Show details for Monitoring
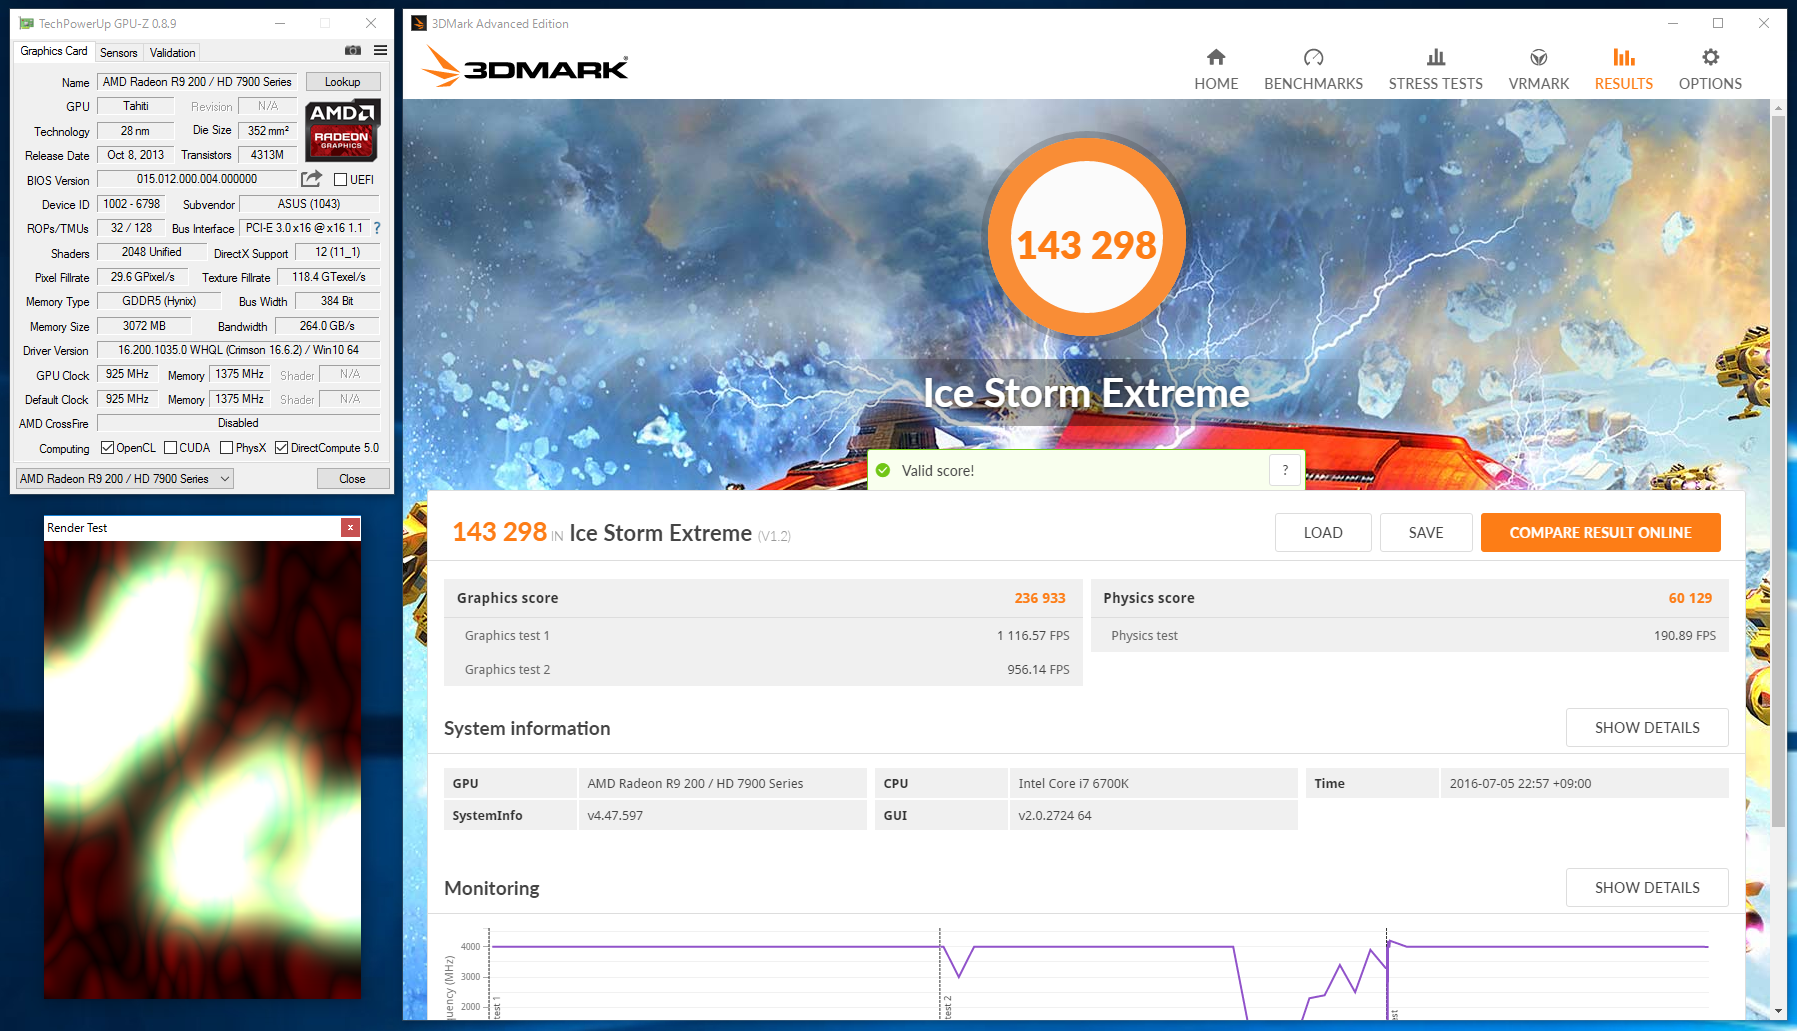 pos(1647,887)
